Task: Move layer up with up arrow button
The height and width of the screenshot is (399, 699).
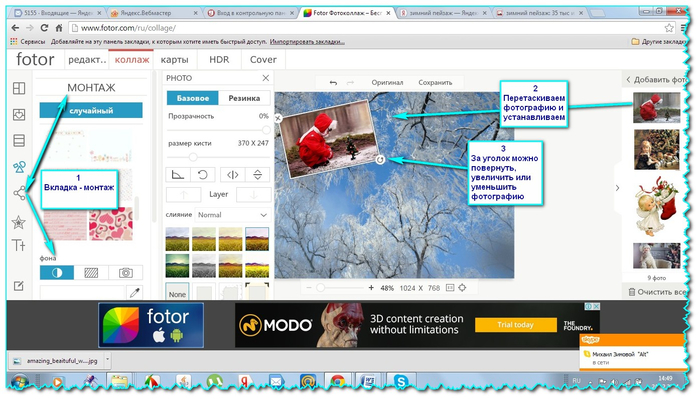Action: pos(184,194)
